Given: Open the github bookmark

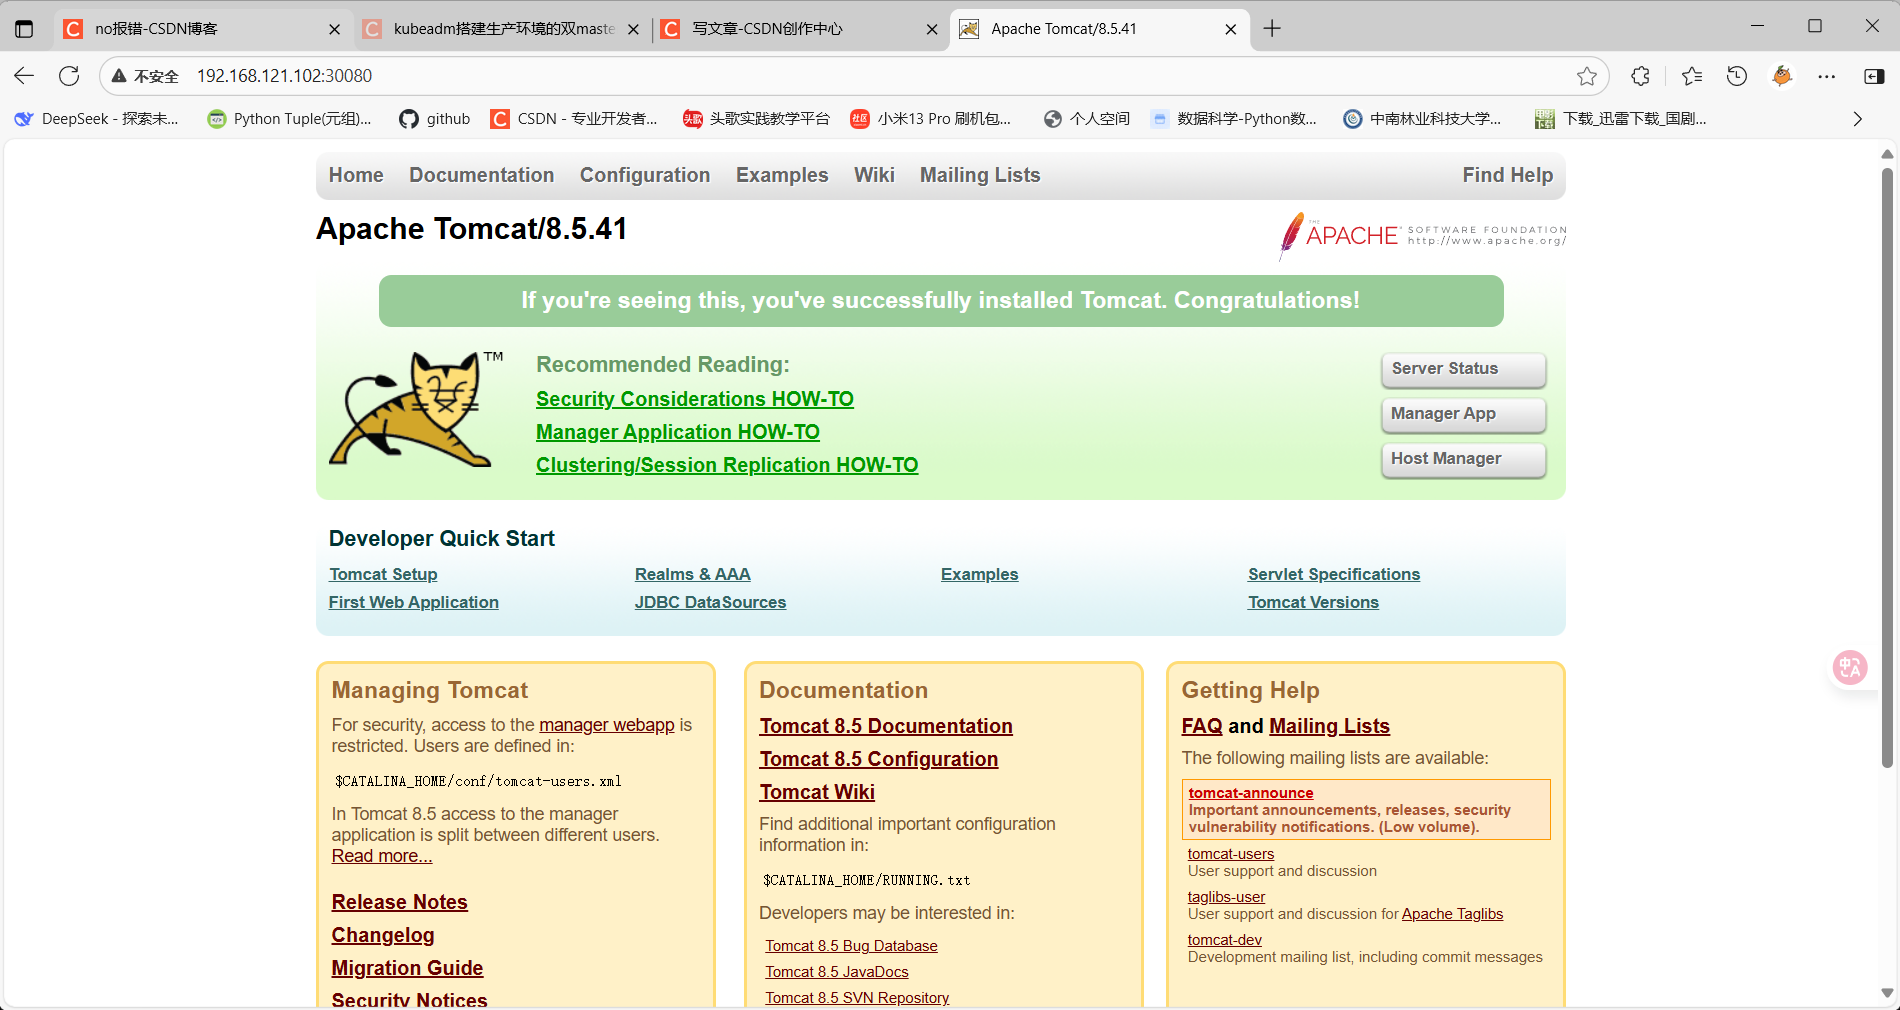Looking at the screenshot, I should [x=435, y=119].
